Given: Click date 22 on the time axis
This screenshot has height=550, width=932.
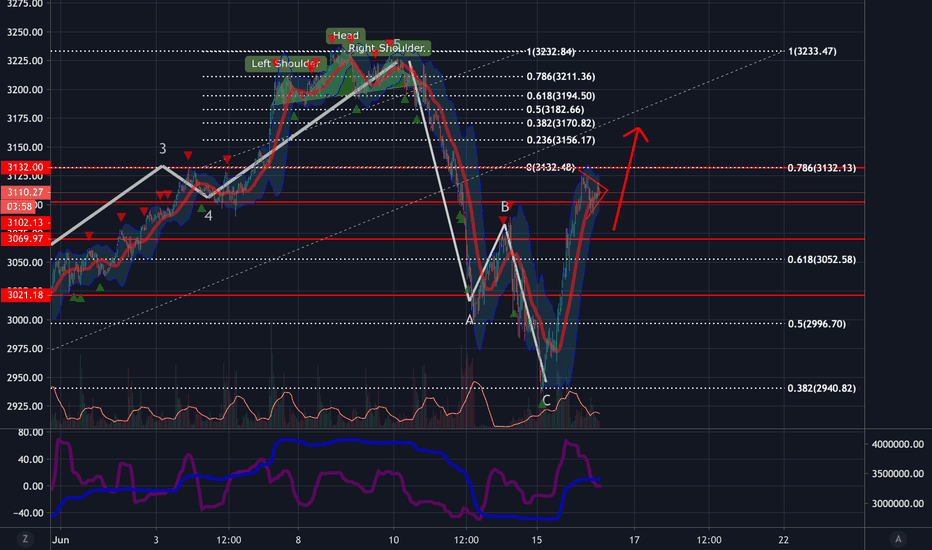Looking at the screenshot, I should point(783,540).
